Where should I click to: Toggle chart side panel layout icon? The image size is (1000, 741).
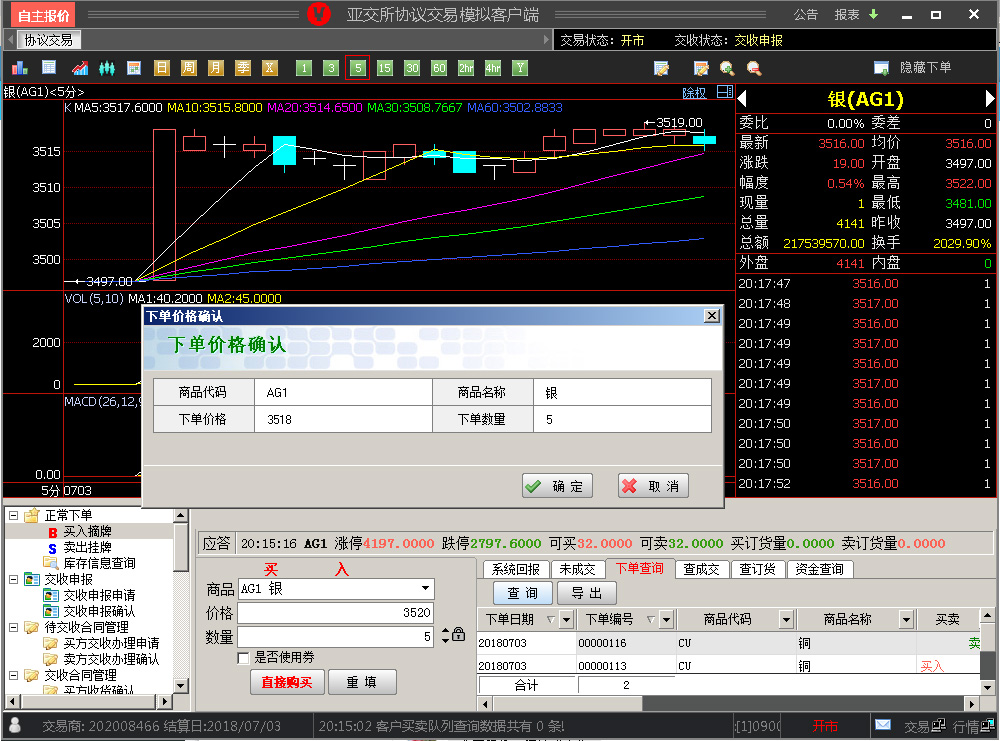pos(724,92)
